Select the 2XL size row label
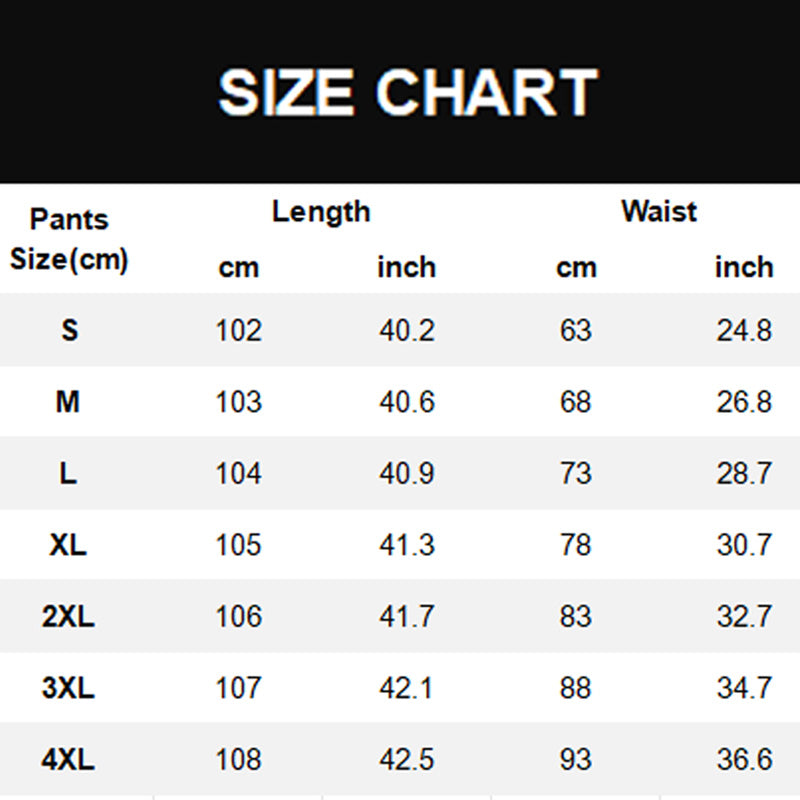Screen dimensions: 800x800 [x=68, y=616]
